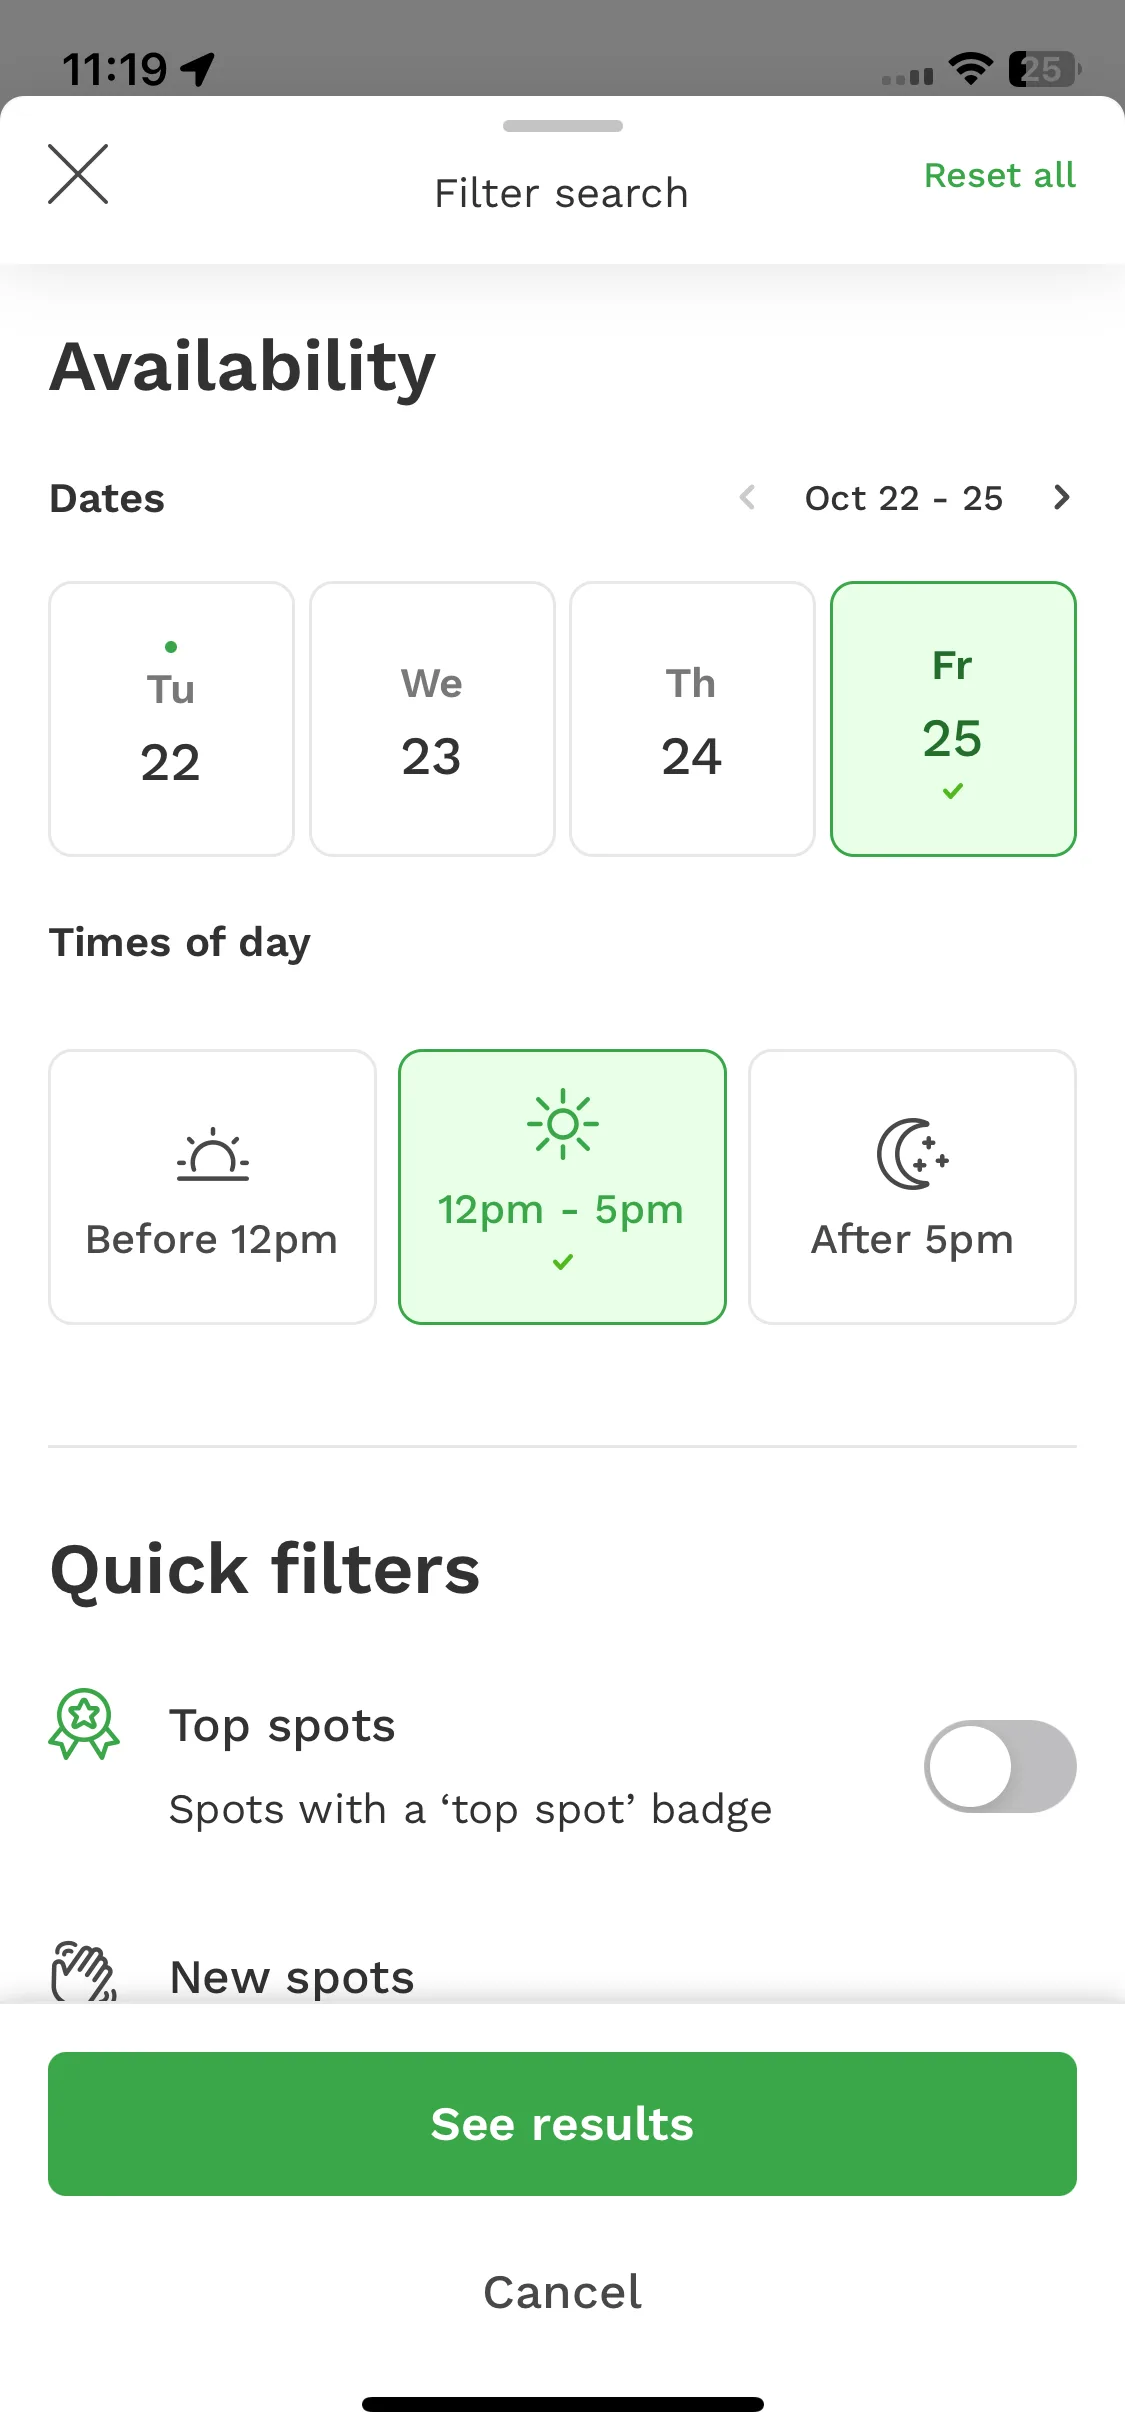The height and width of the screenshot is (2436, 1125).
Task: Go to previous date range with left chevron
Action: tap(747, 497)
